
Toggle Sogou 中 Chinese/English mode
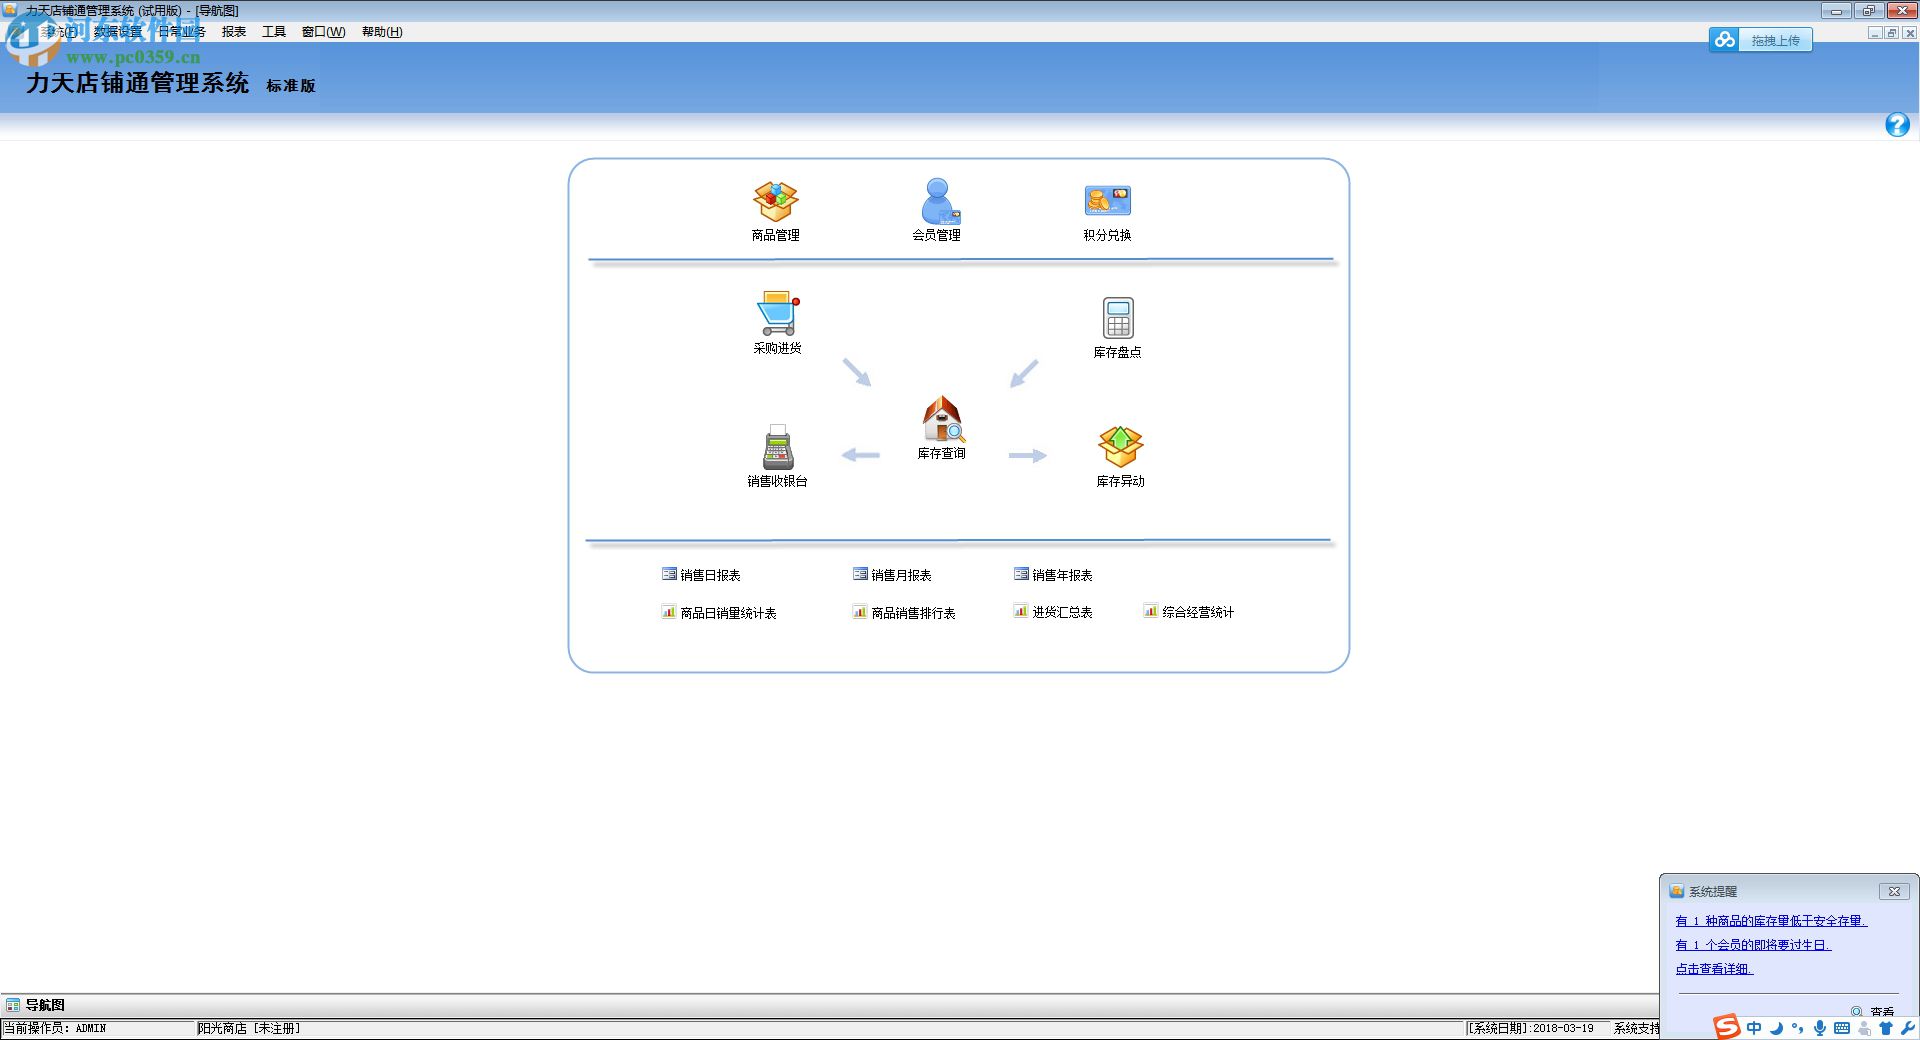click(1754, 1028)
